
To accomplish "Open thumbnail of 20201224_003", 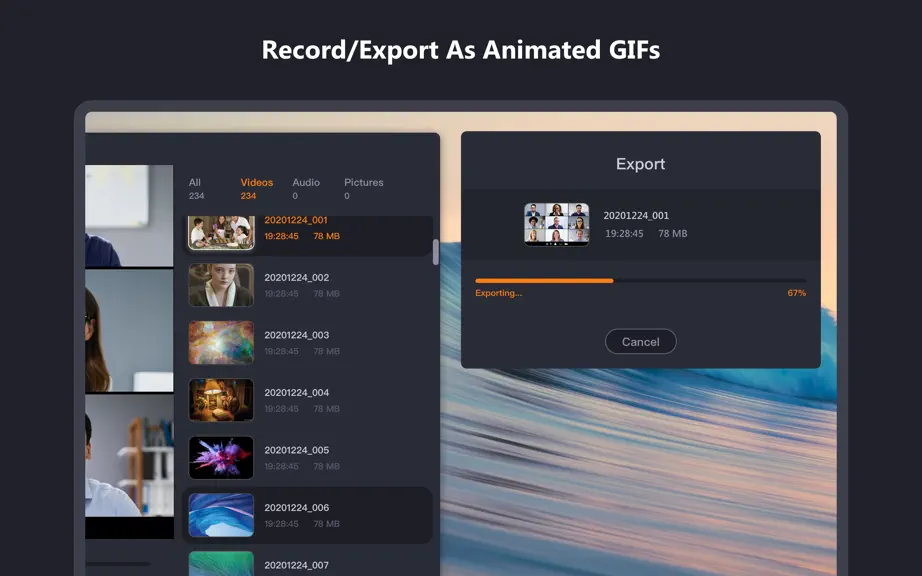I will click(x=221, y=343).
